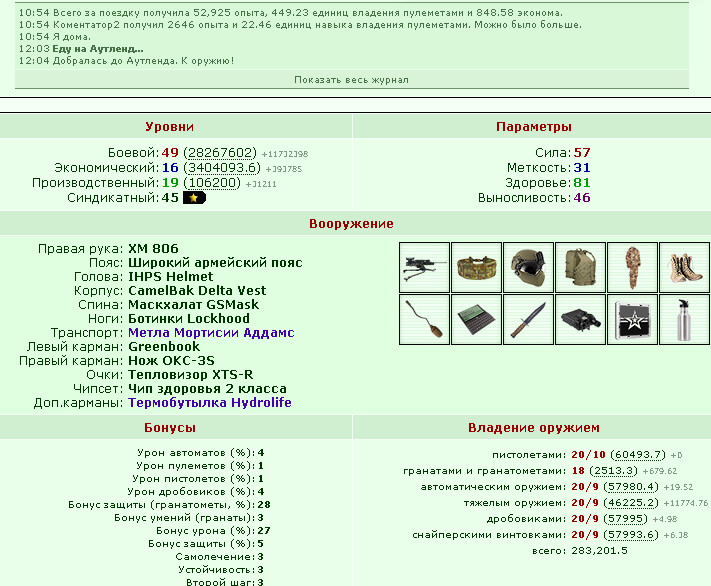Screen dimensions: 711x586
Task: Click the Широкий армейский пояс name
Action: pyautogui.click(x=215, y=263)
